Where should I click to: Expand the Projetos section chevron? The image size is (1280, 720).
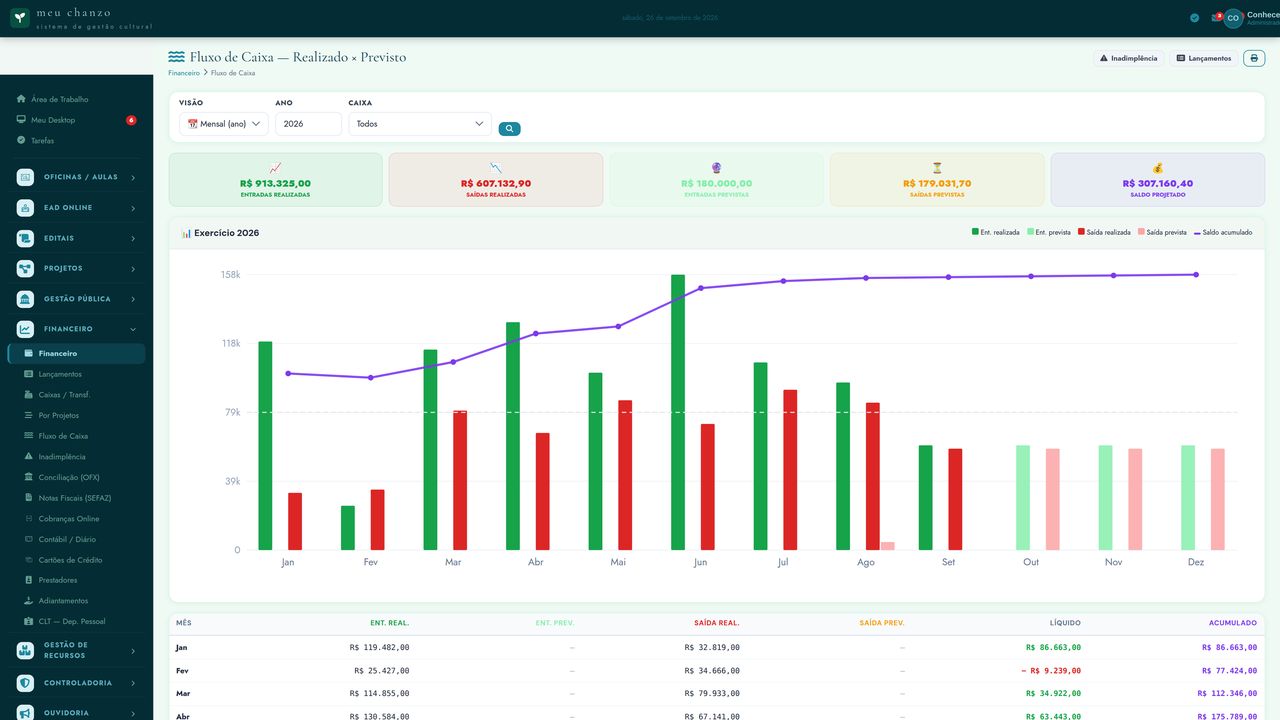[133, 269]
